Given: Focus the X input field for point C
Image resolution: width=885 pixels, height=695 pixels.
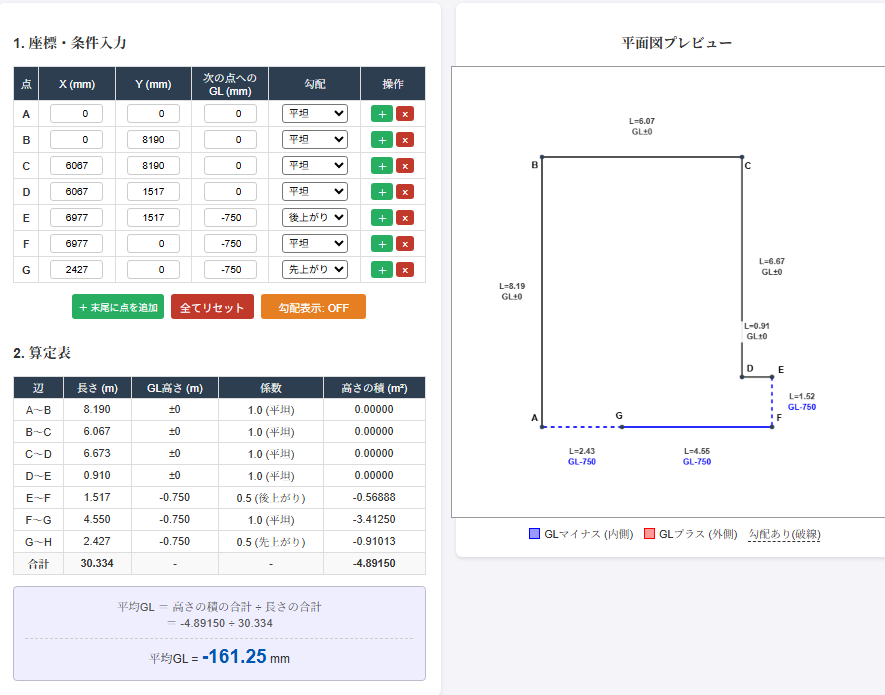Looking at the screenshot, I should point(76,166).
